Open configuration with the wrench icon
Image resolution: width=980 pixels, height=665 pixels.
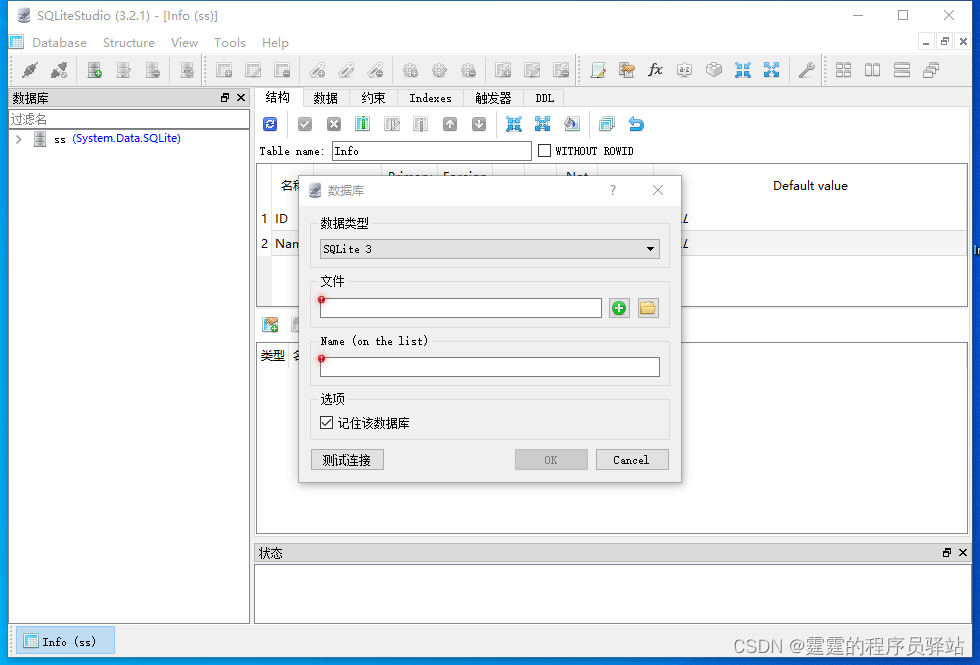(806, 70)
